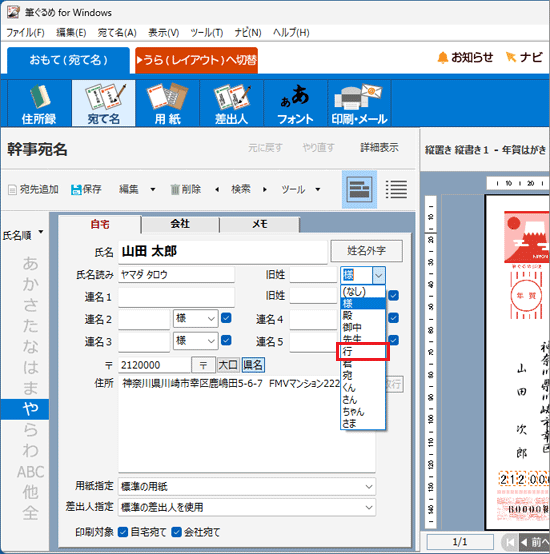Click the 県名 button
This screenshot has height=554, width=550.
coord(253,365)
